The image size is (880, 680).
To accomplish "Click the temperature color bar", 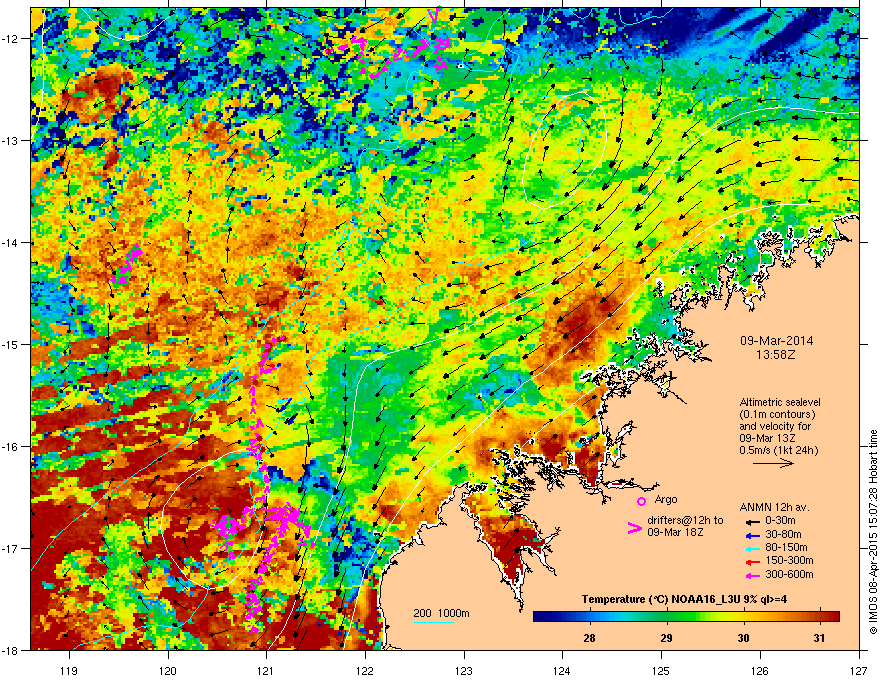I will (x=686, y=617).
